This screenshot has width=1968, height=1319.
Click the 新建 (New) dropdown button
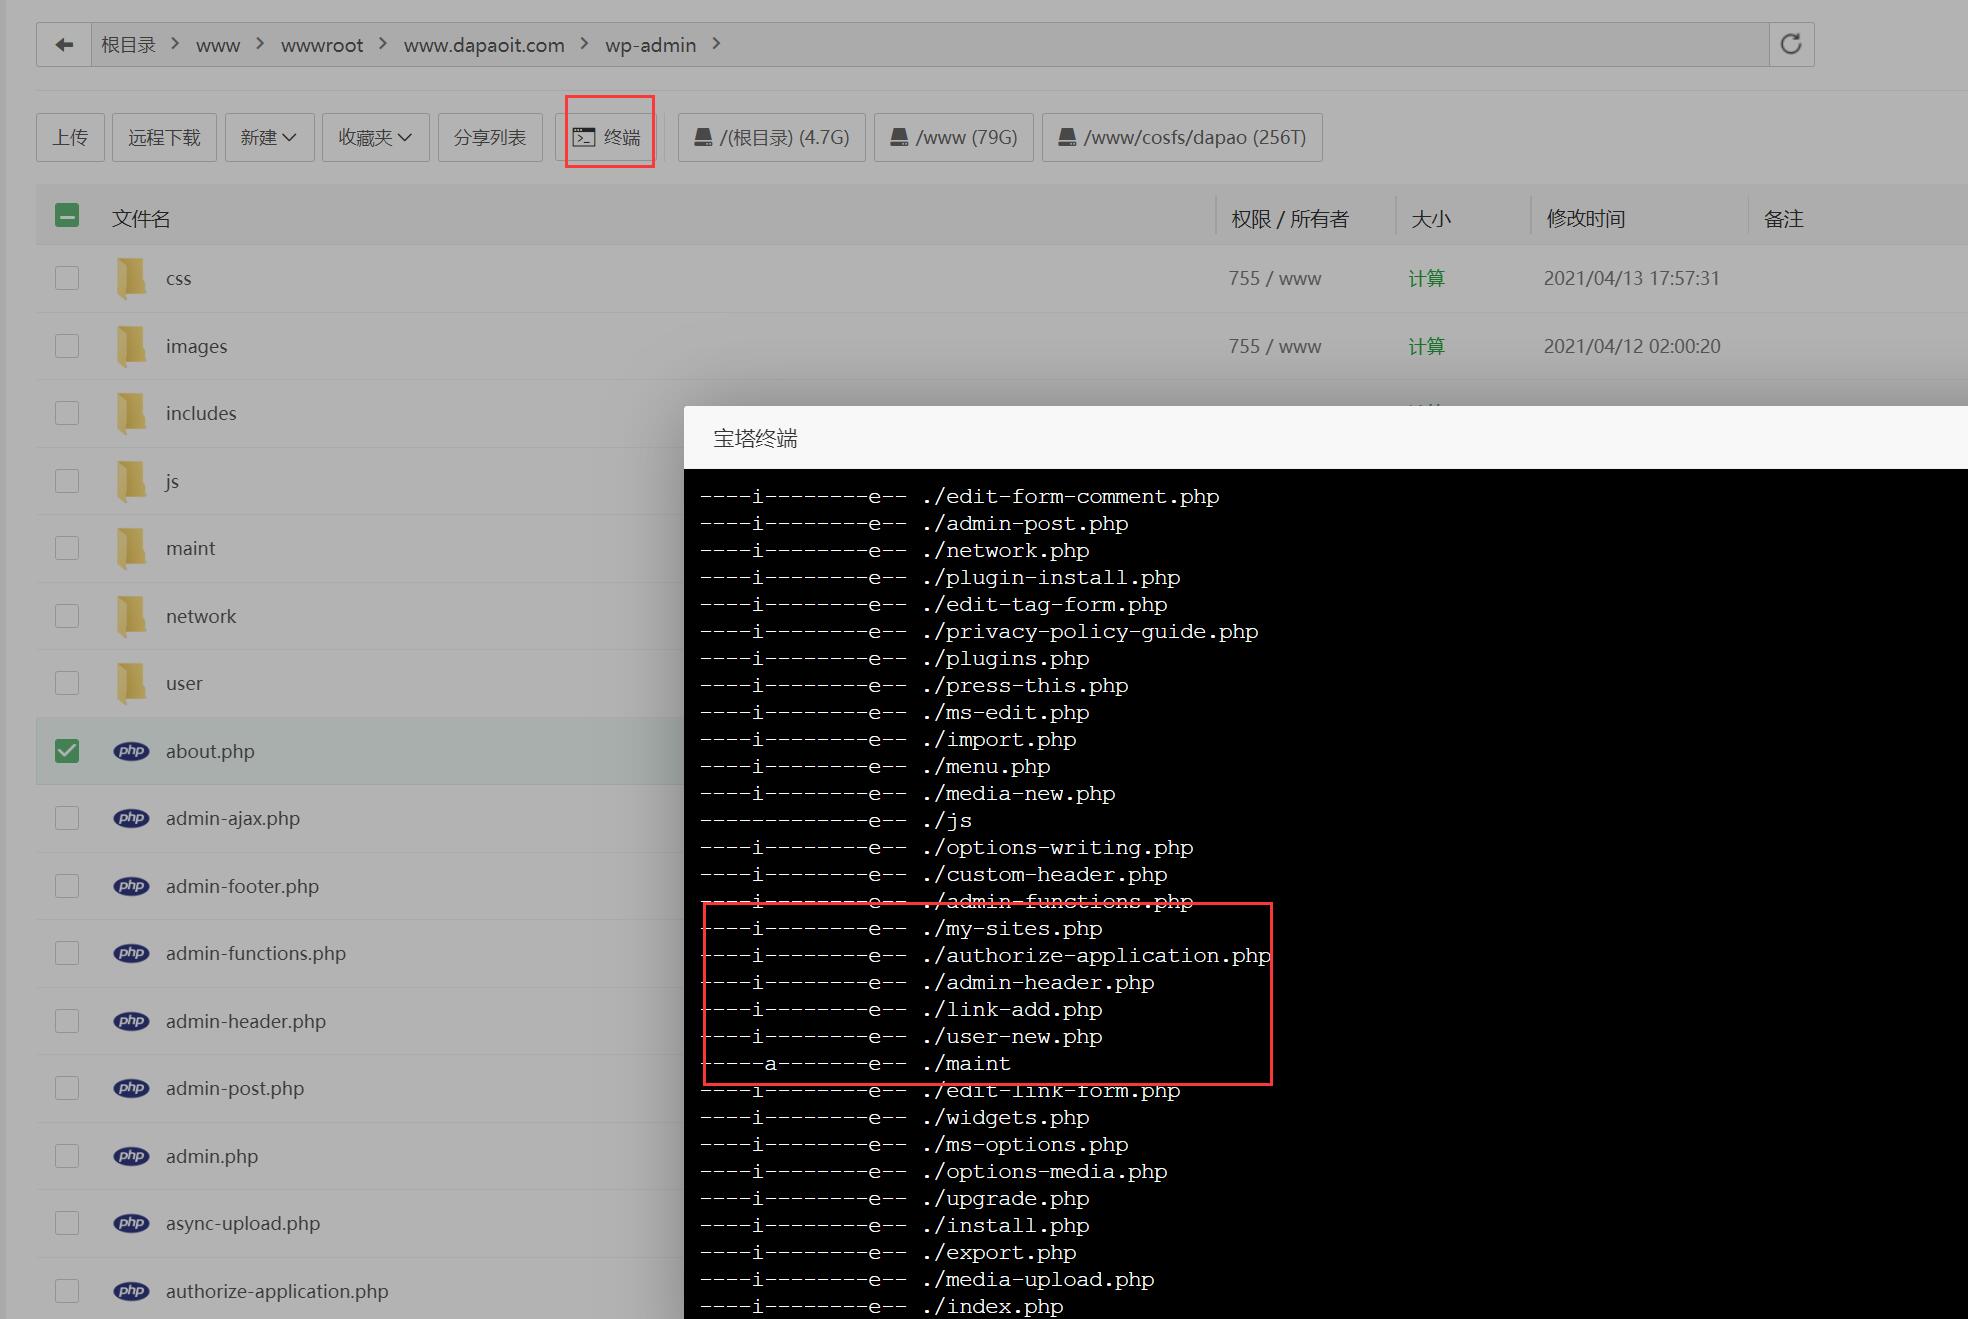(x=265, y=137)
